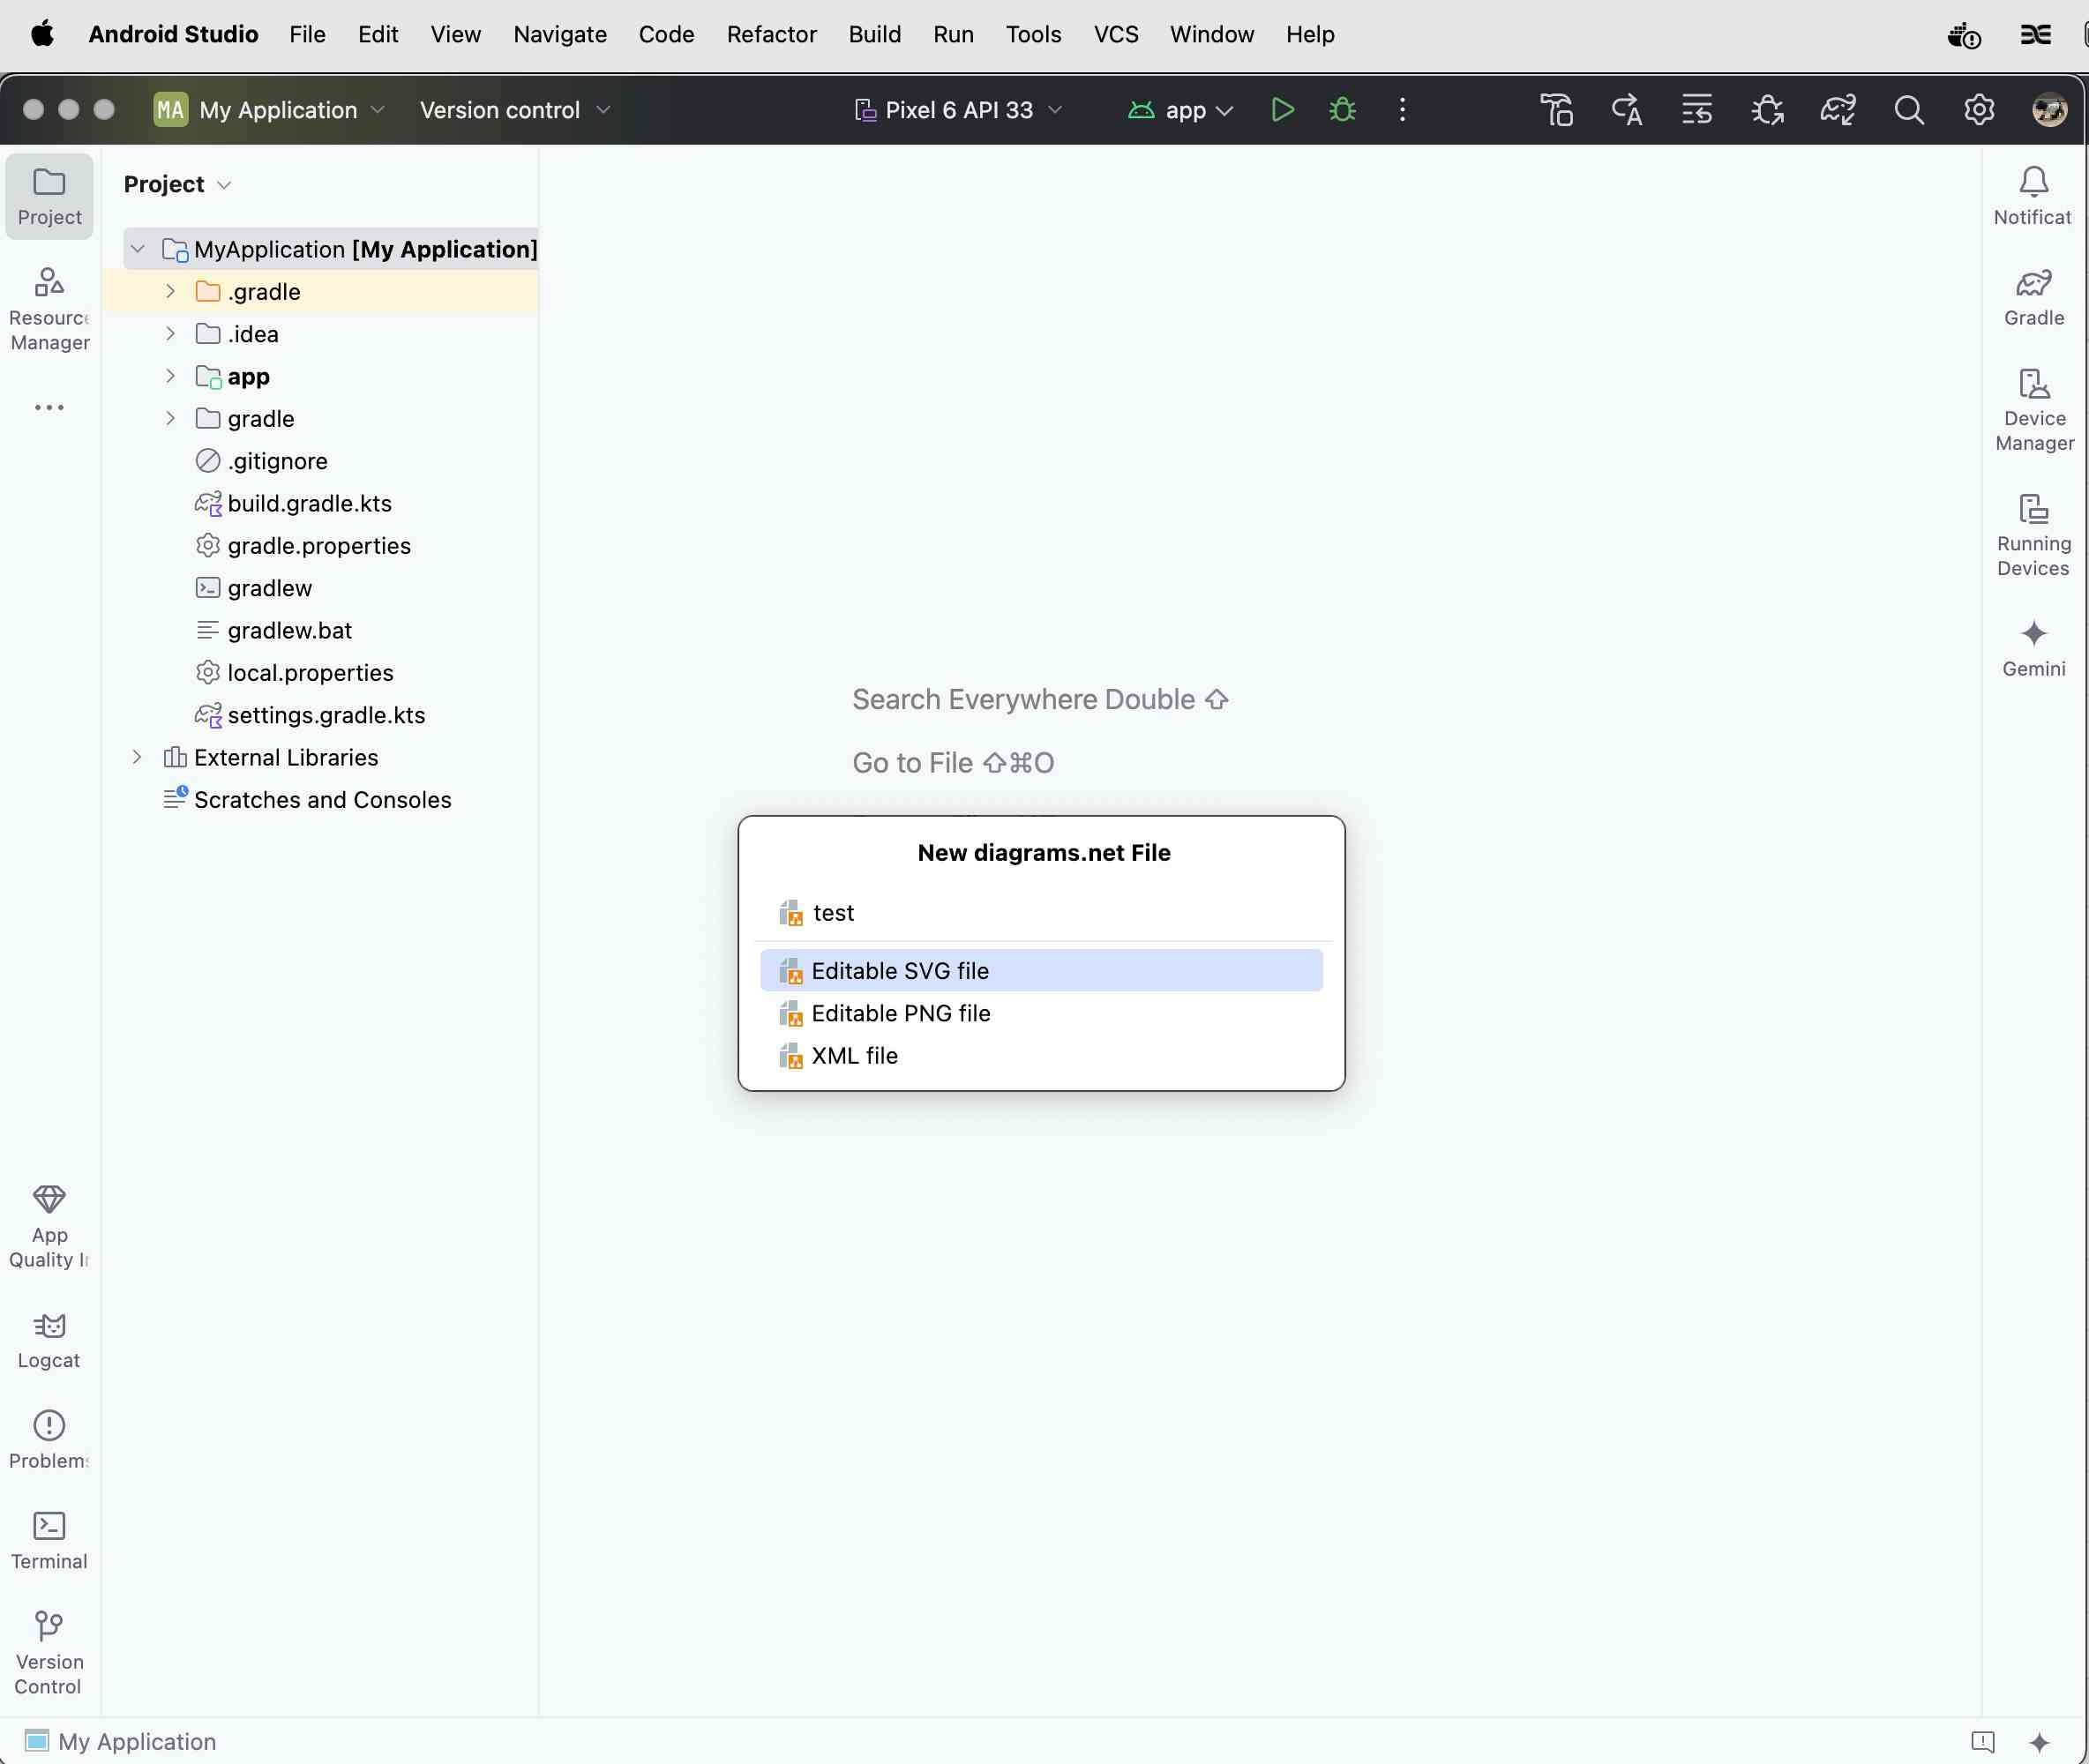Sync project with Gradle files icon

[1838, 109]
